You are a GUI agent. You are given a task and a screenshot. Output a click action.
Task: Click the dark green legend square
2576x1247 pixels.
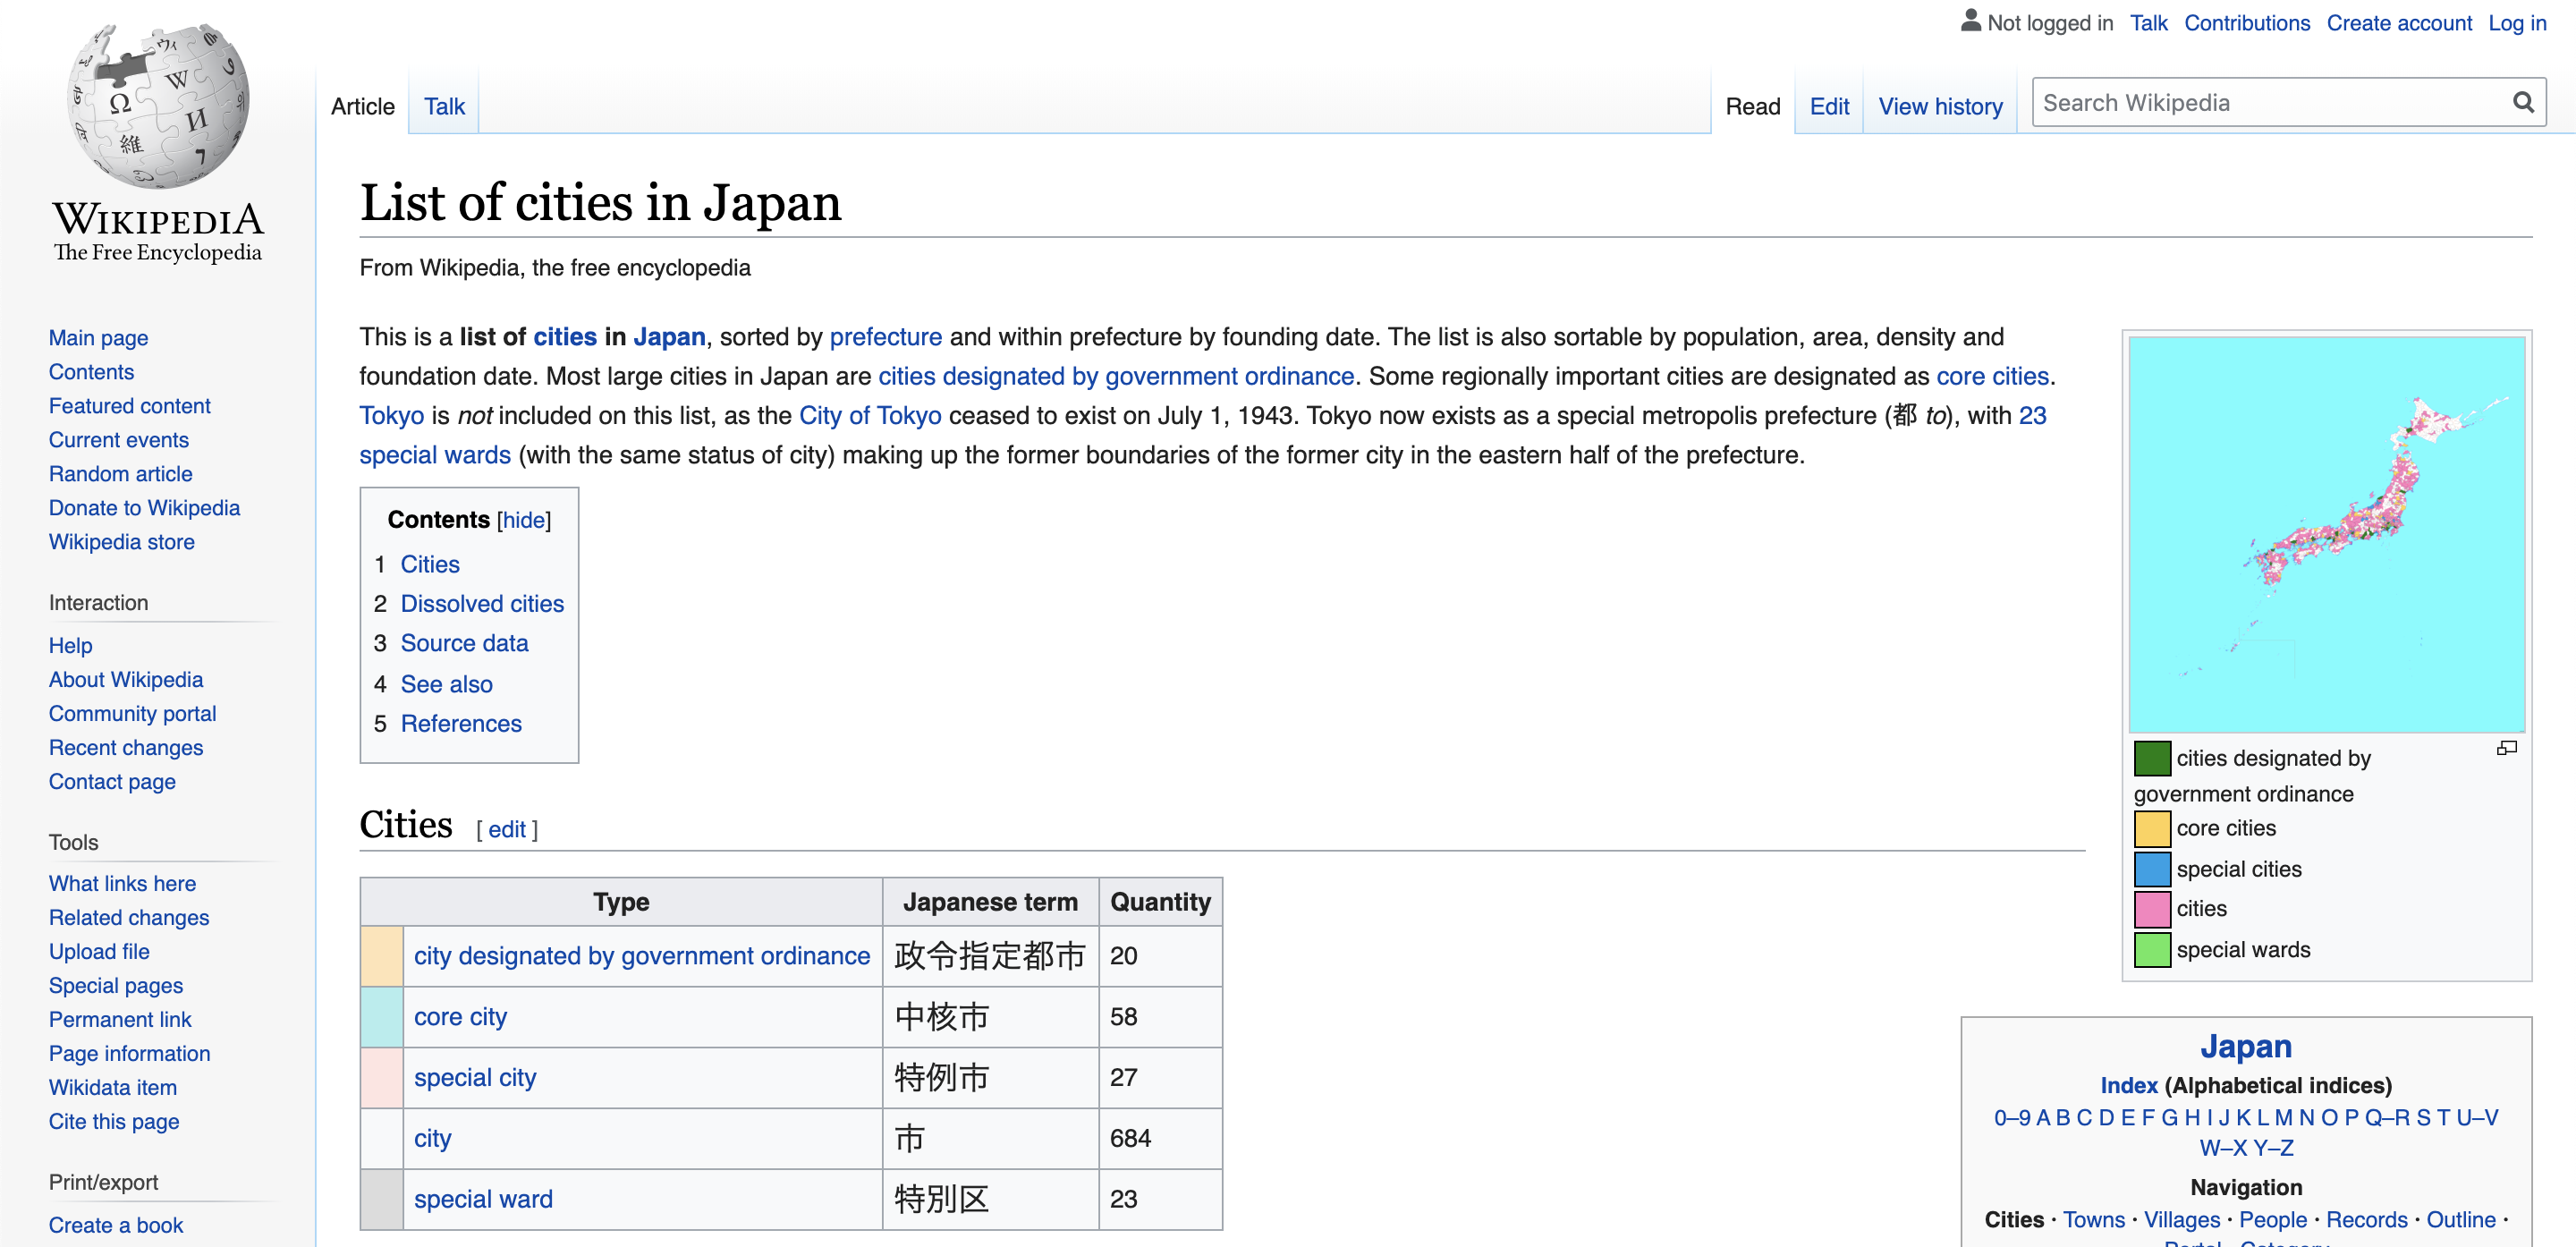point(2151,758)
